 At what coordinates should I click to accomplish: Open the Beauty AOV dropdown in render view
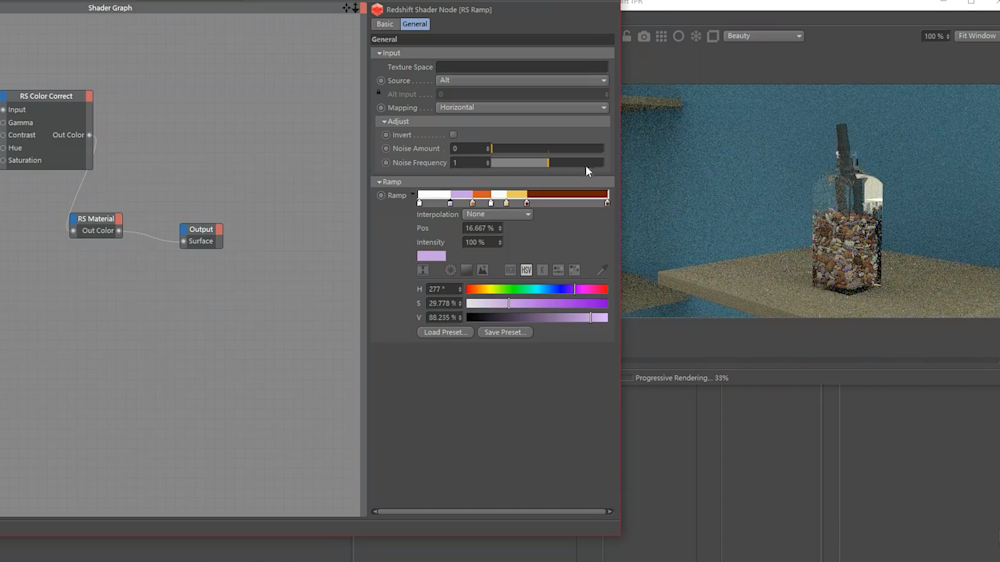[x=763, y=36]
